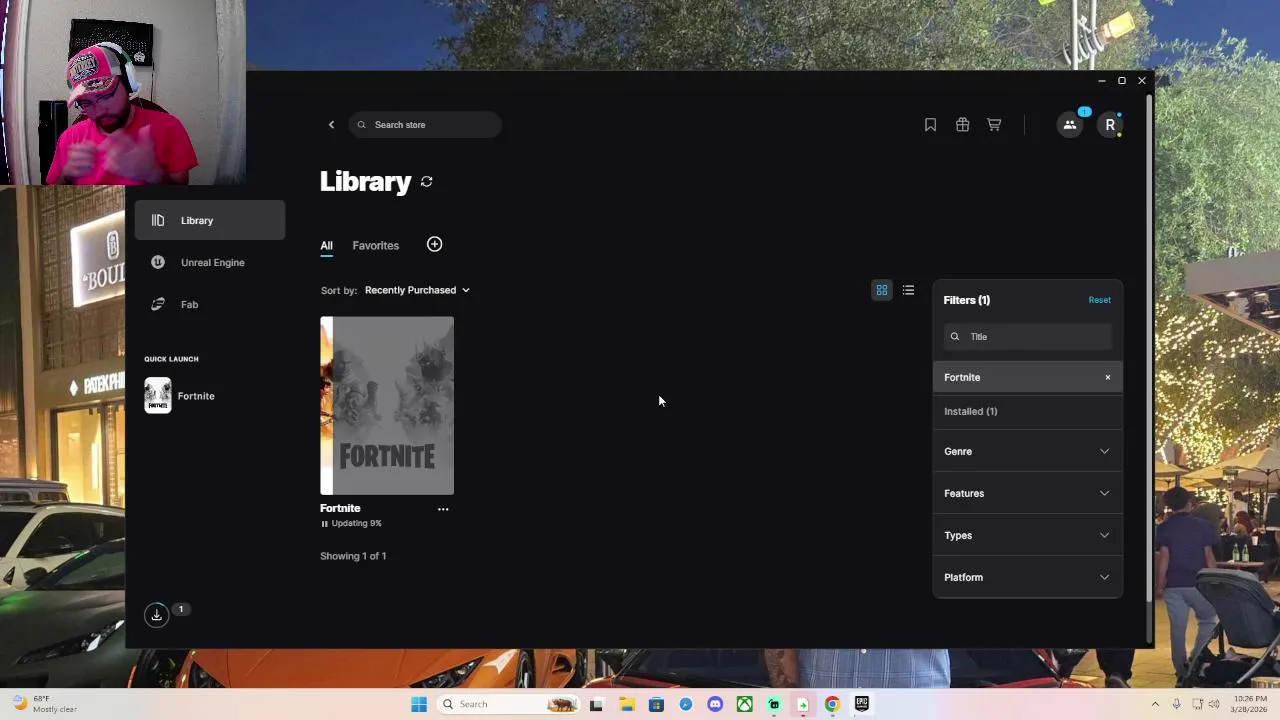Expand the Types filter section
Viewport: 1280px width, 720px height.
click(1028, 535)
